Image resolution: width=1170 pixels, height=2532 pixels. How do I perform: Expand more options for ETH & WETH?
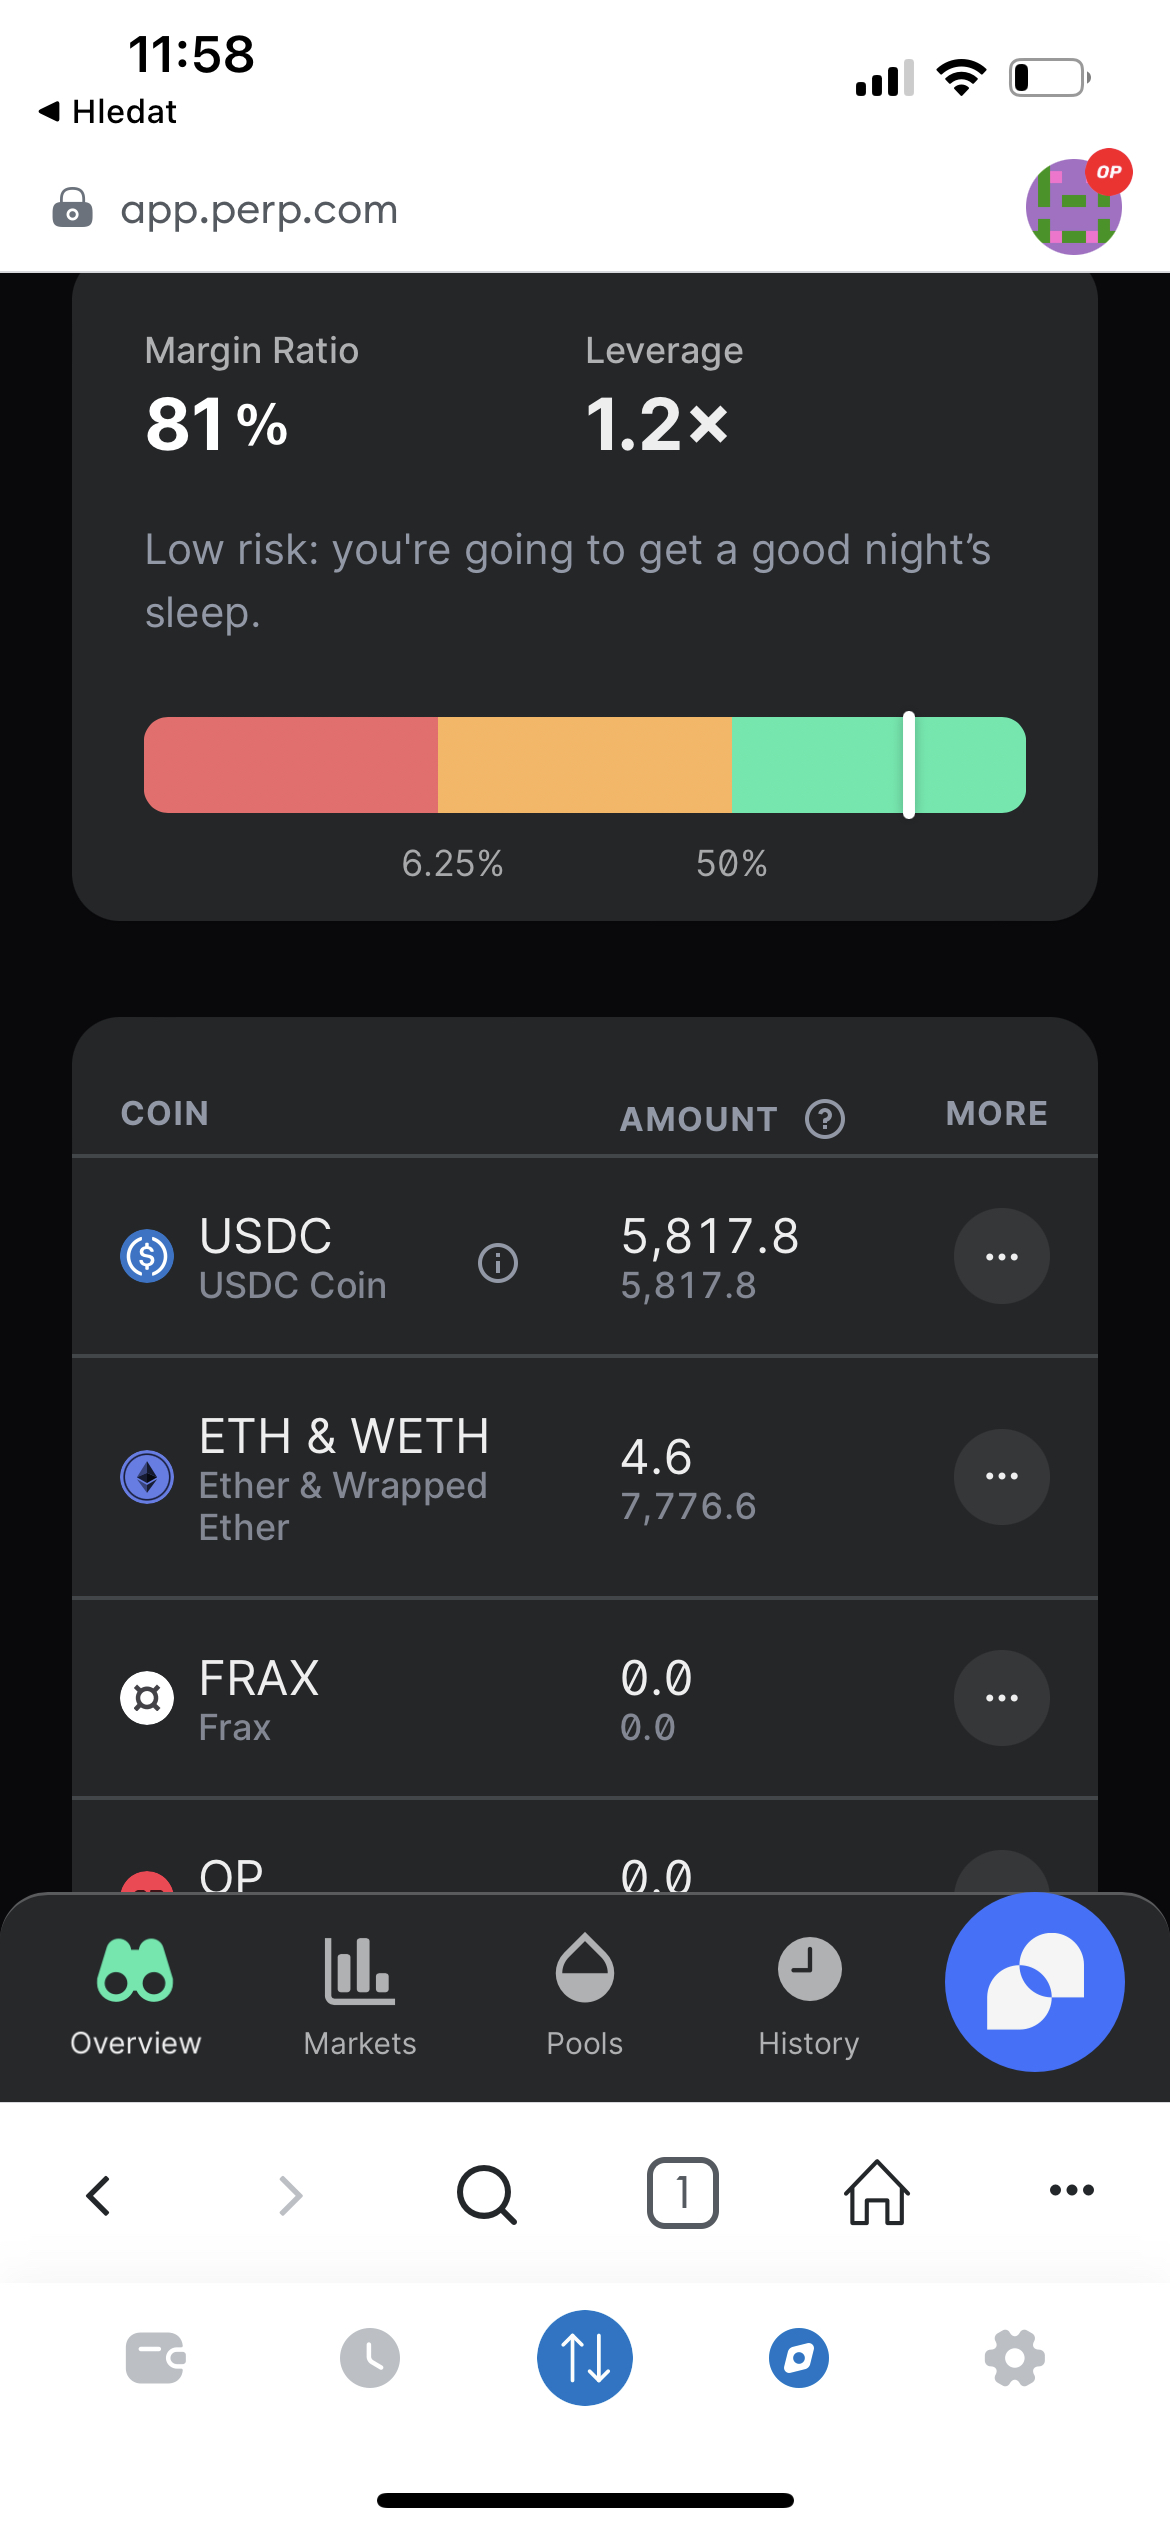pyautogui.click(x=1001, y=1476)
